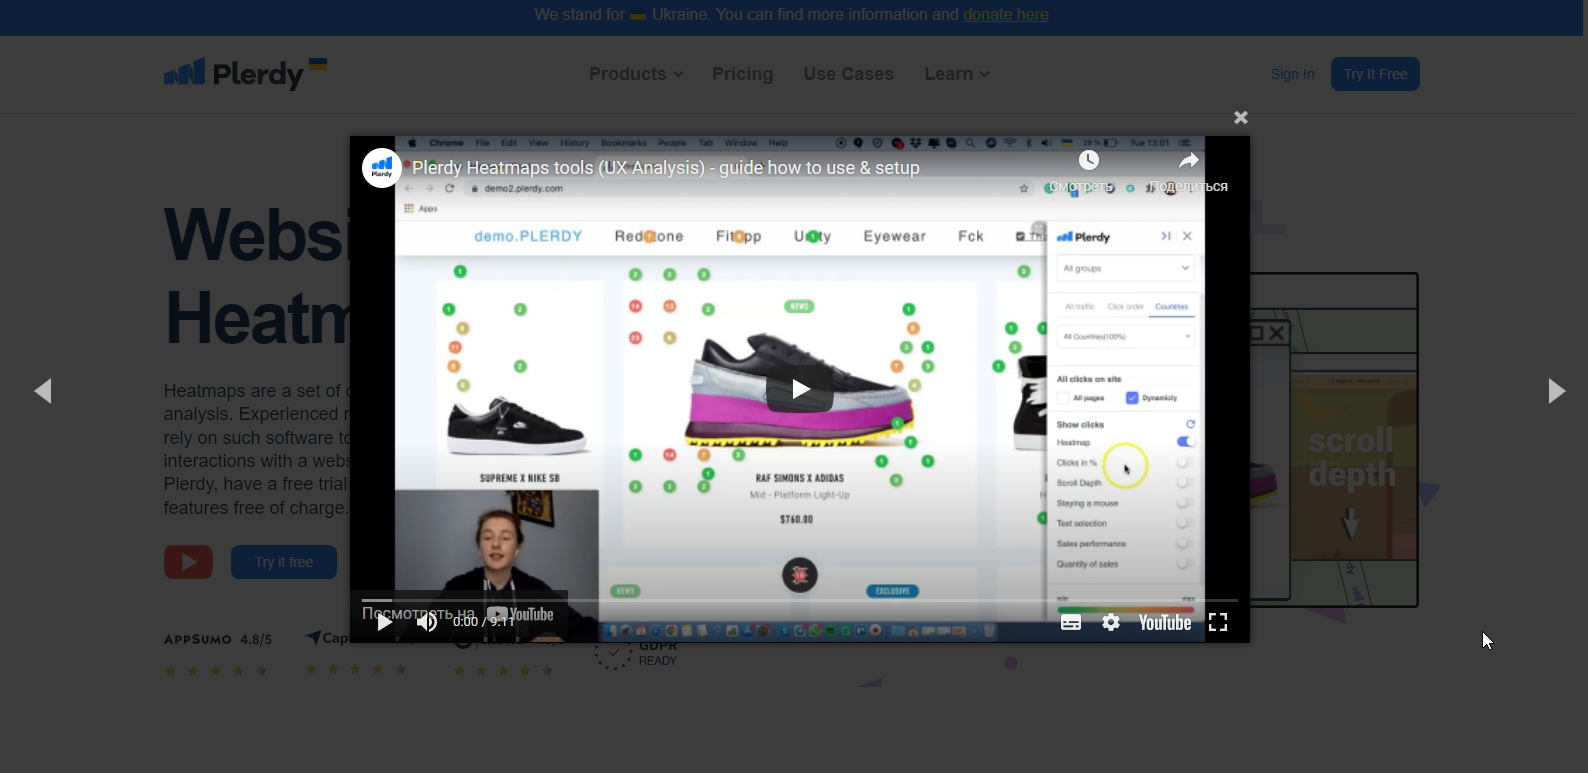
Task: Enter fullscreen mode for the video
Action: (x=1218, y=622)
